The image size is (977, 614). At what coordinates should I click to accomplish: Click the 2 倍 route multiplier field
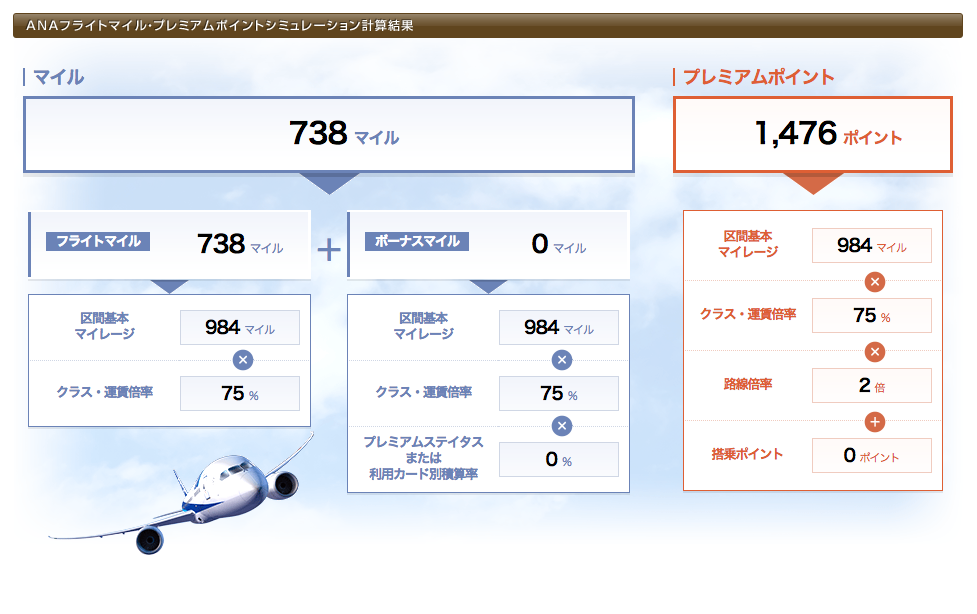click(x=872, y=385)
